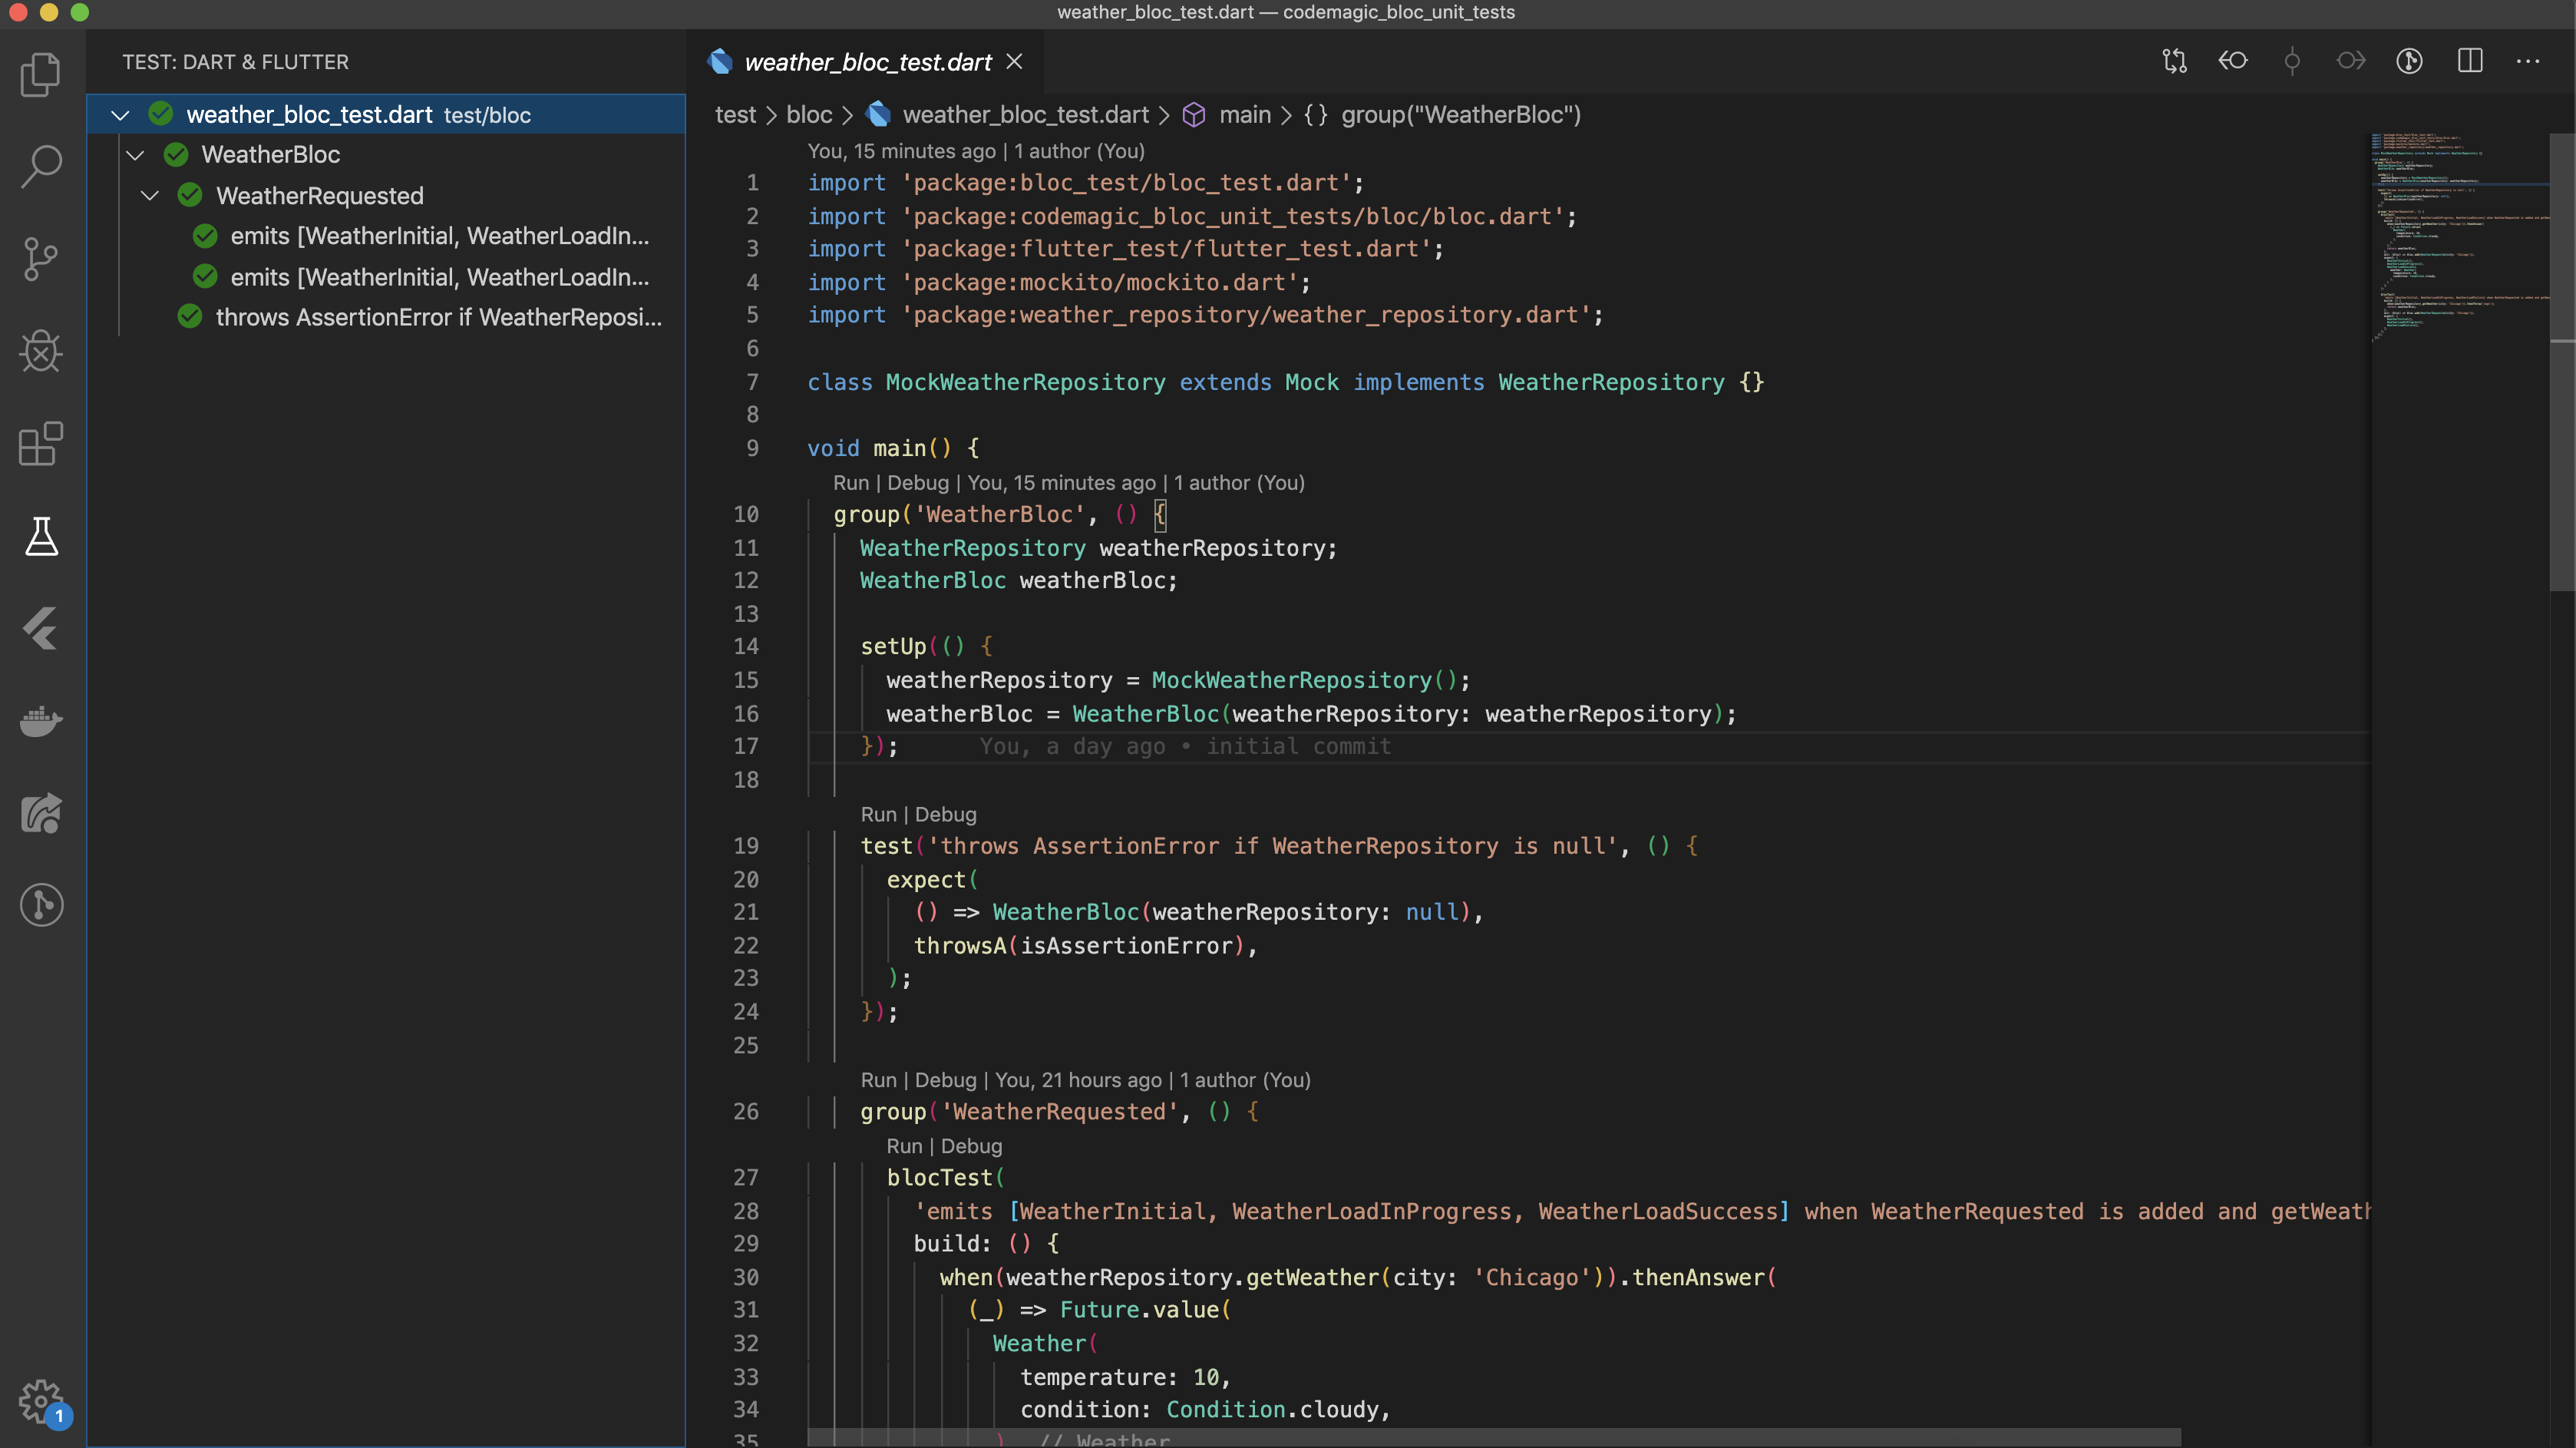The height and width of the screenshot is (1448, 2576).
Task: Click the green pass checkmark on WeatherRequested
Action: [190, 195]
